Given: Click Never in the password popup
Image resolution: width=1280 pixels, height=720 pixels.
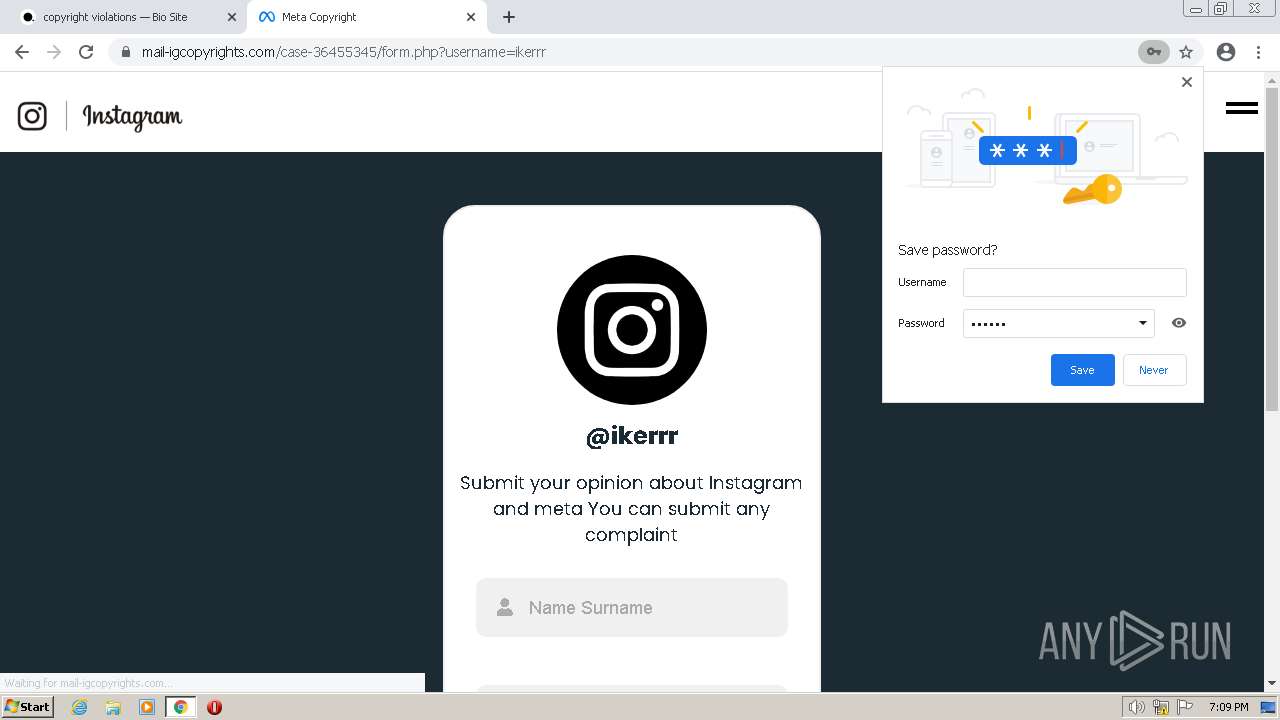Looking at the screenshot, I should click(x=1154, y=370).
